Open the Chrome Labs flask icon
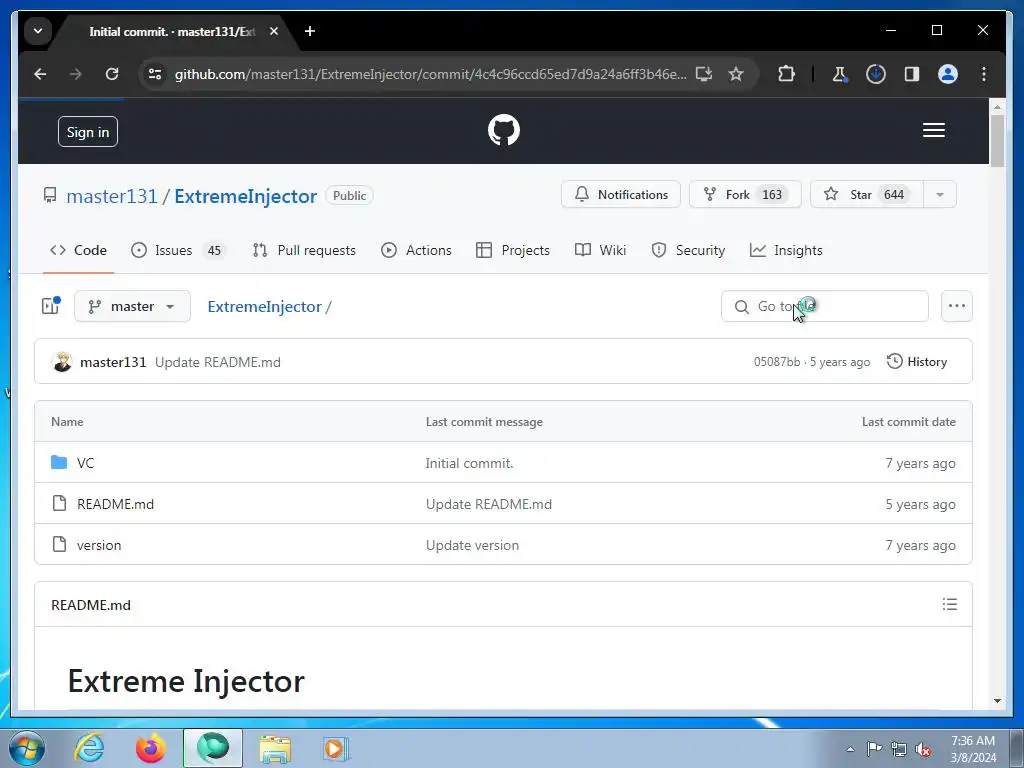 click(839, 74)
